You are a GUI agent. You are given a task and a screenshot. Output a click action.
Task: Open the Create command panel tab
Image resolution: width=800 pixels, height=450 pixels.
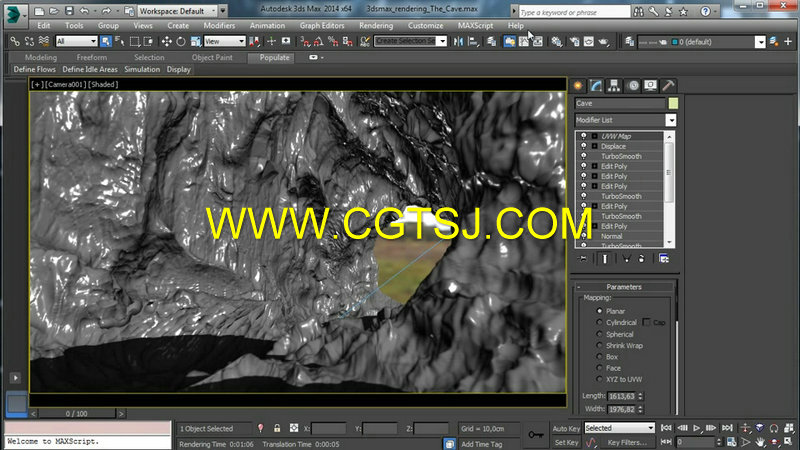click(x=578, y=86)
